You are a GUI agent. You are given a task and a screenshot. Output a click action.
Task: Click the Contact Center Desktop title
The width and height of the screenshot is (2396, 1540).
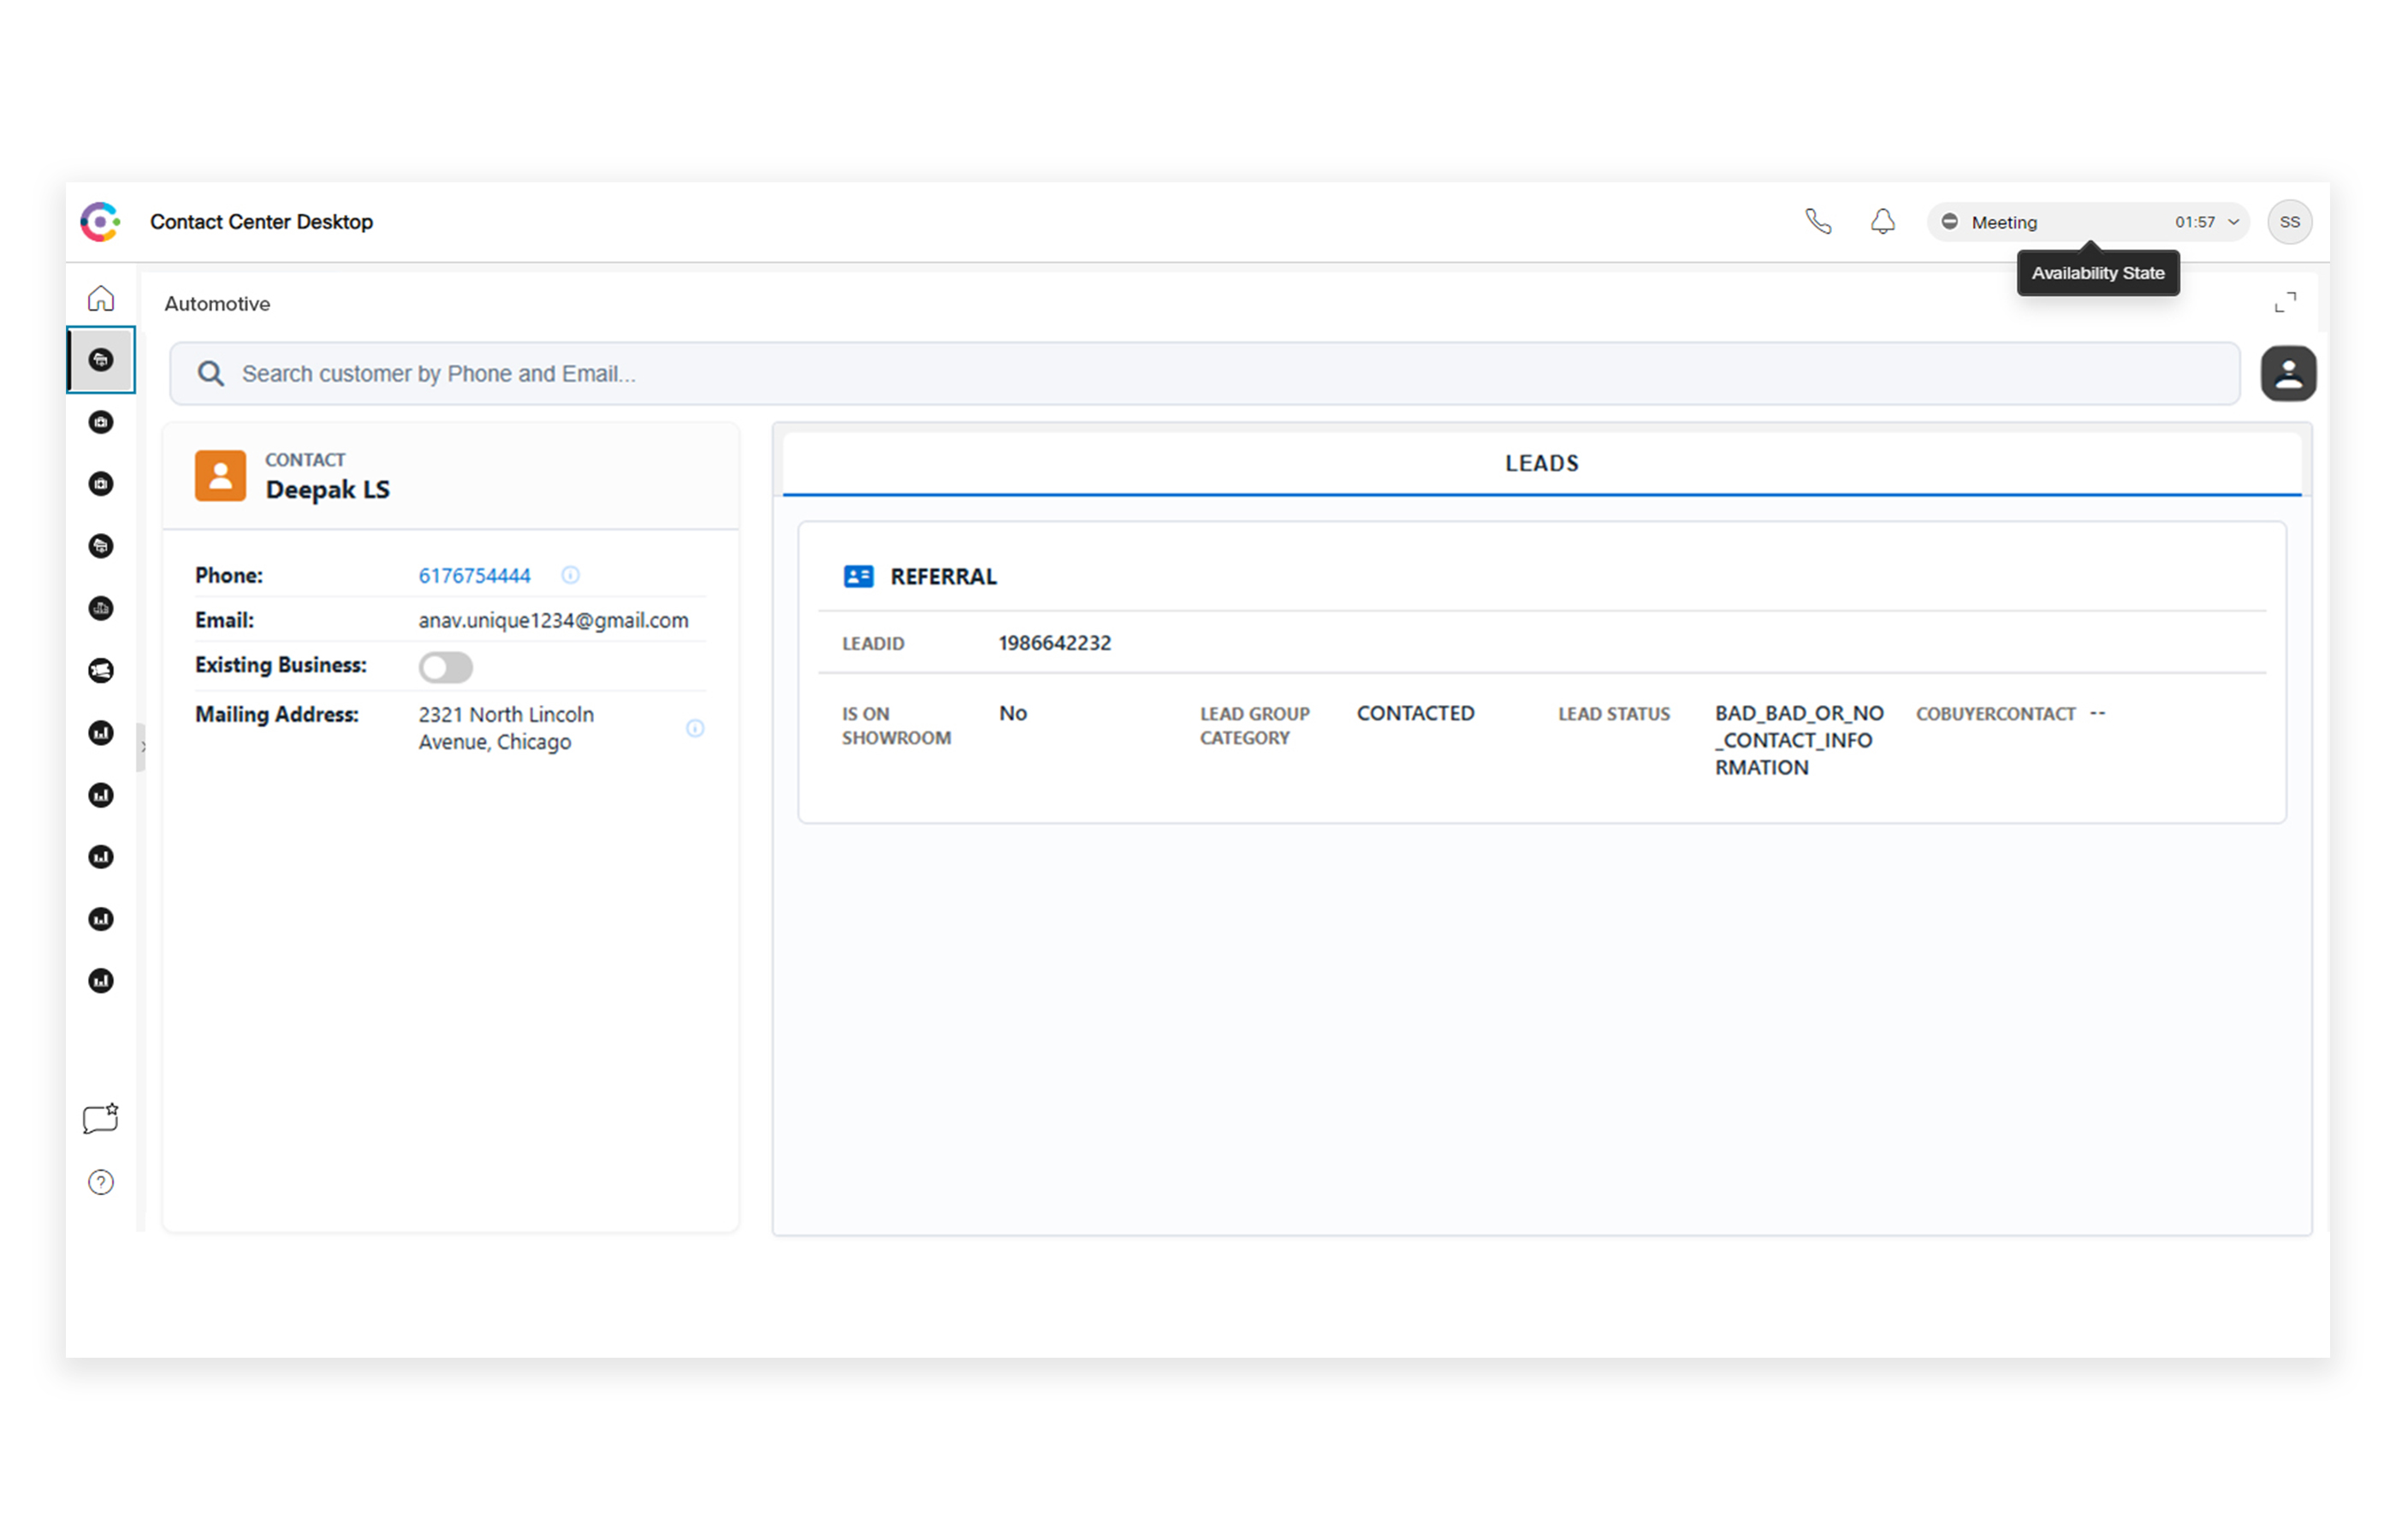(x=261, y=222)
